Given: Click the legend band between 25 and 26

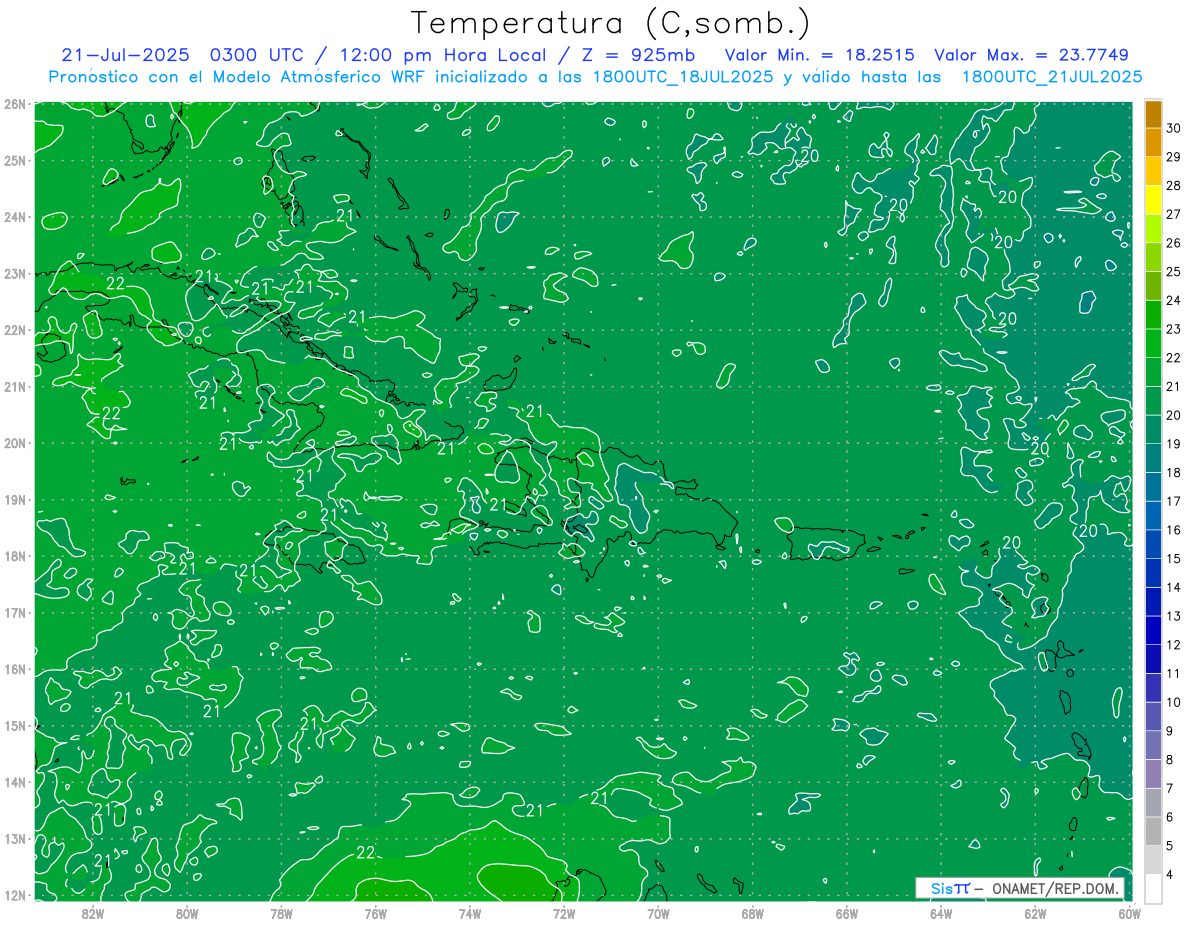Looking at the screenshot, I should 1153,257.
